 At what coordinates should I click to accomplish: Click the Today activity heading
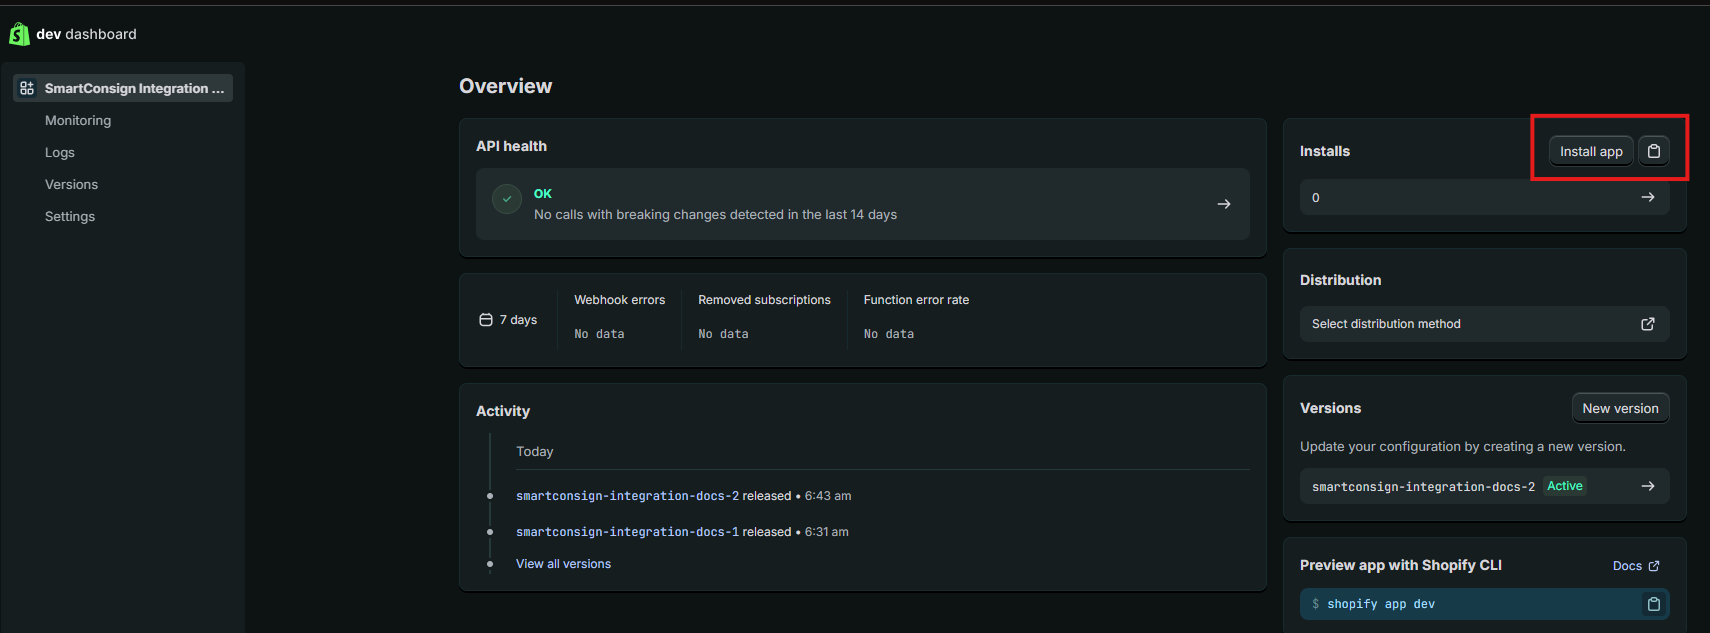coord(534,452)
